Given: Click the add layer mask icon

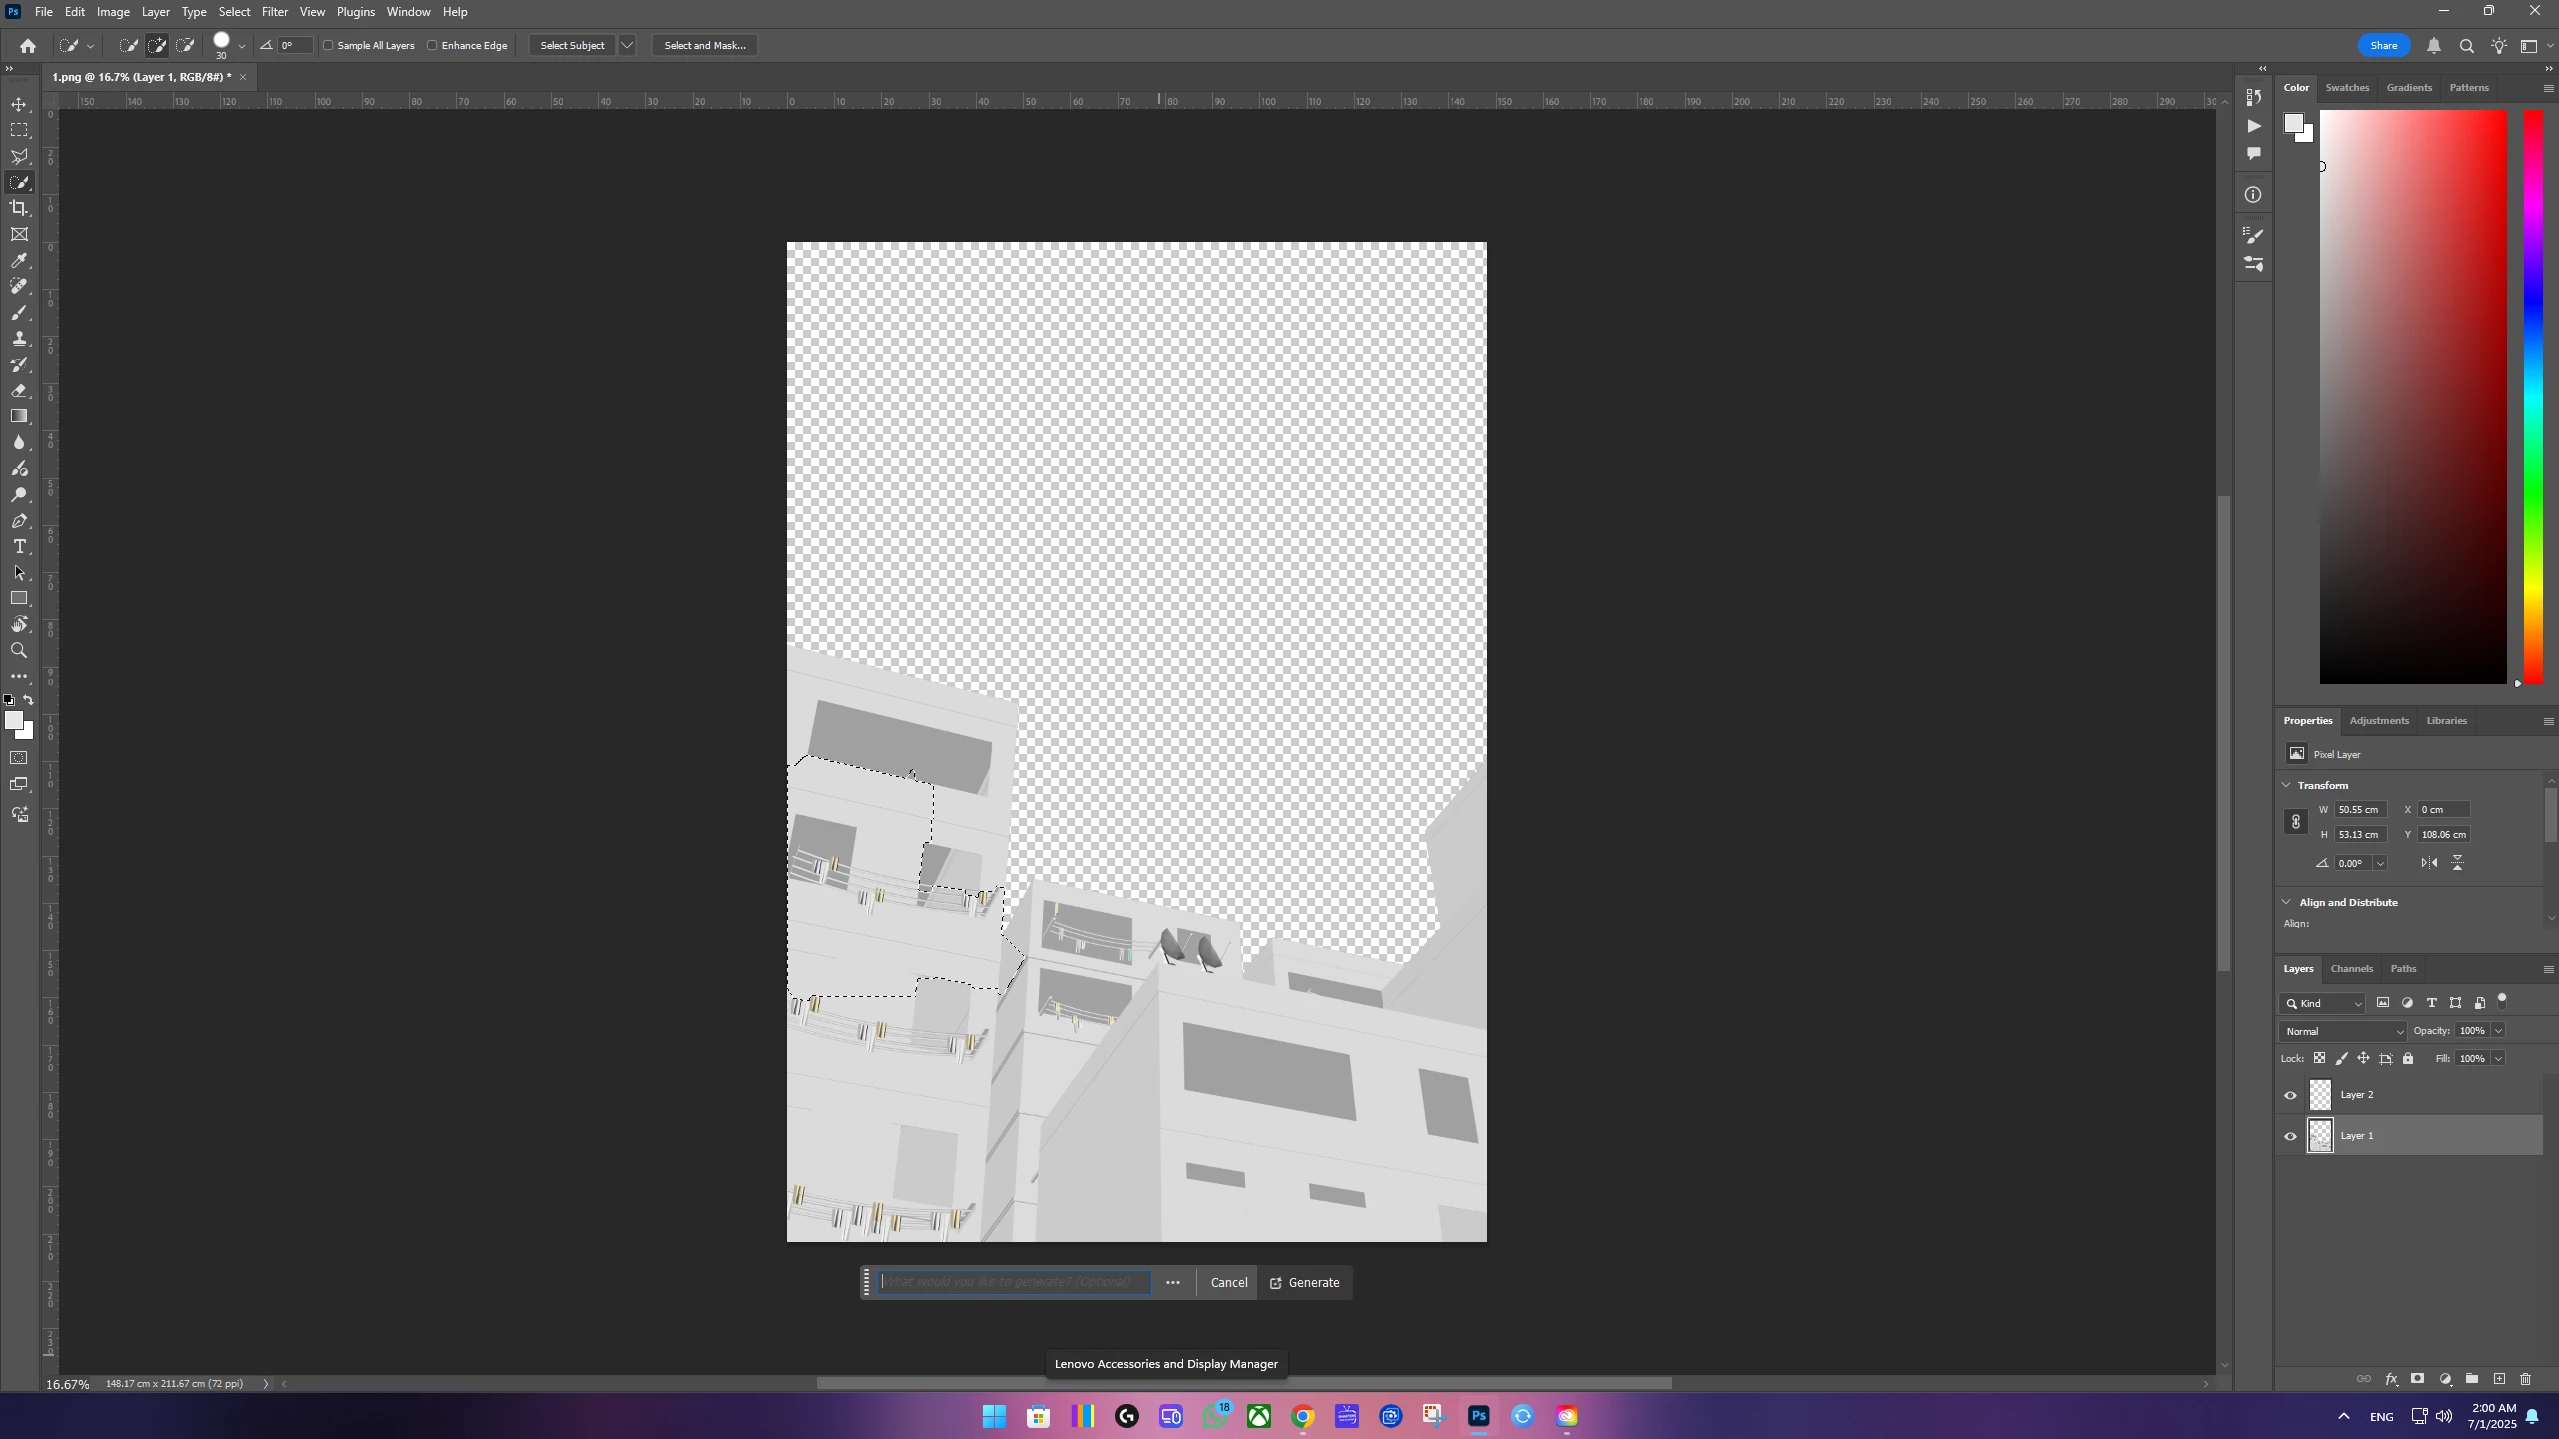Looking at the screenshot, I should click(2417, 1379).
